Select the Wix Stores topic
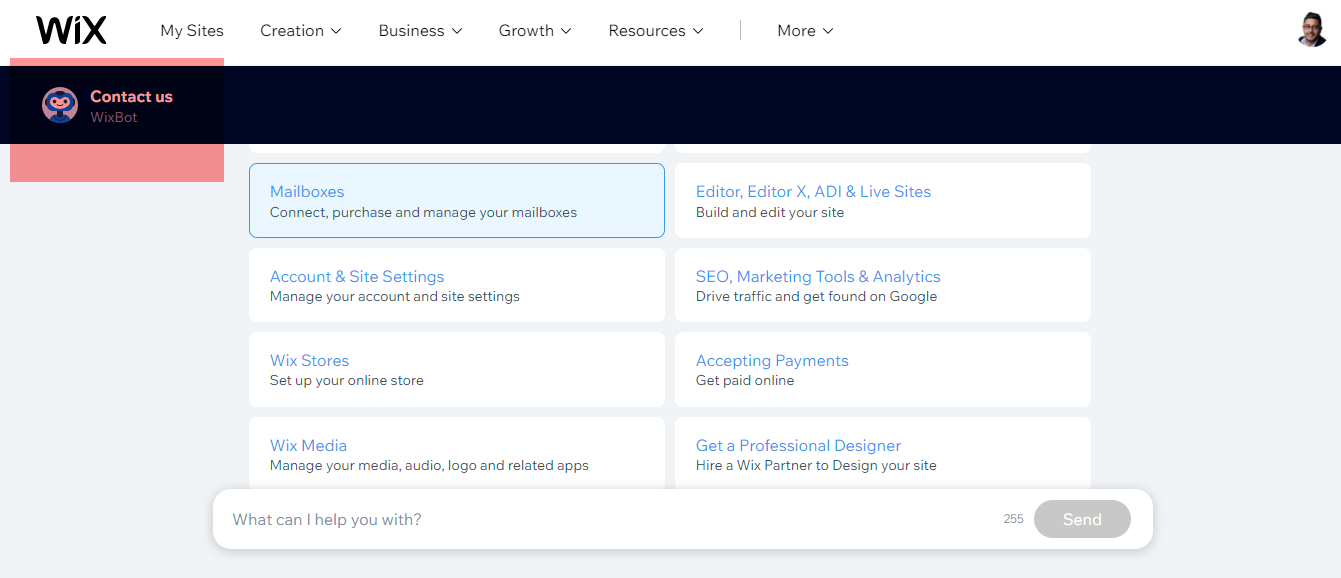 coord(456,370)
